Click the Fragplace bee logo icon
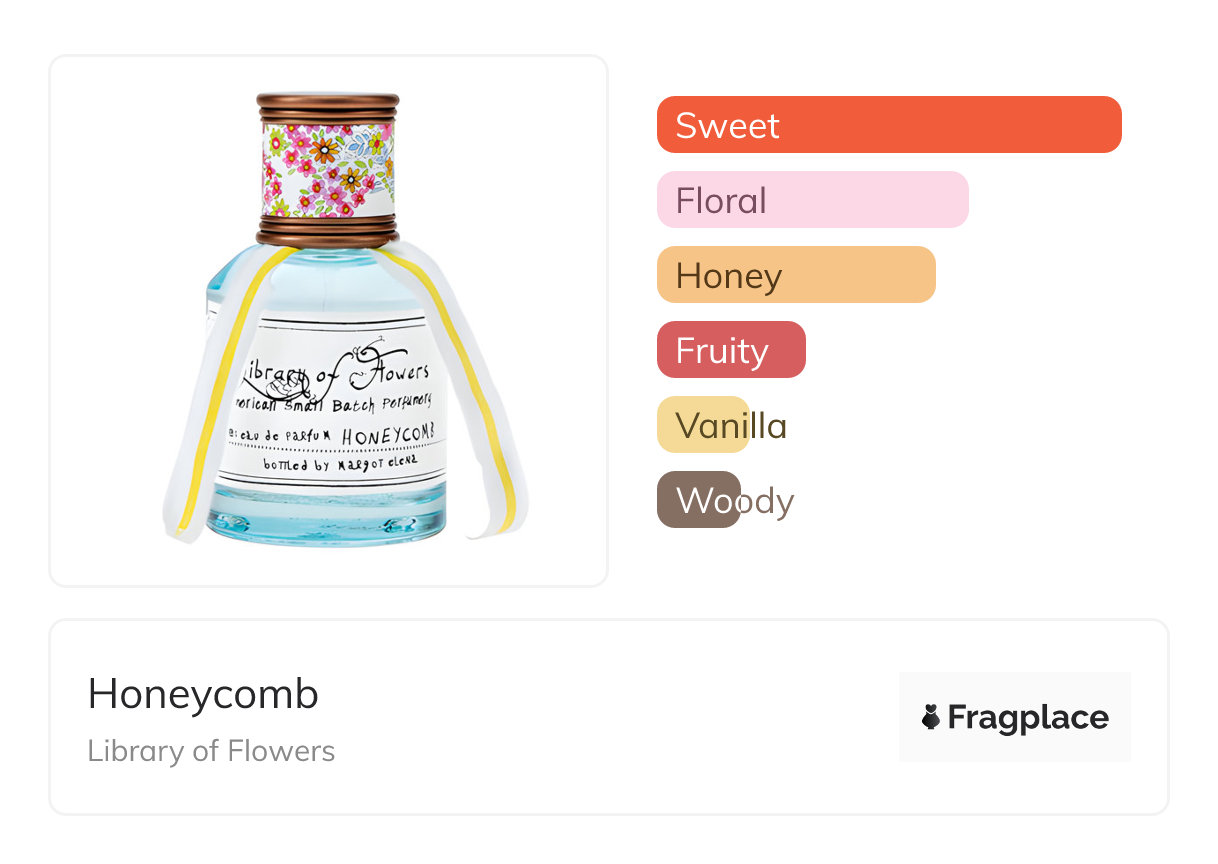Image resolution: width=1218 pixels, height=864 pixels. tap(931, 717)
